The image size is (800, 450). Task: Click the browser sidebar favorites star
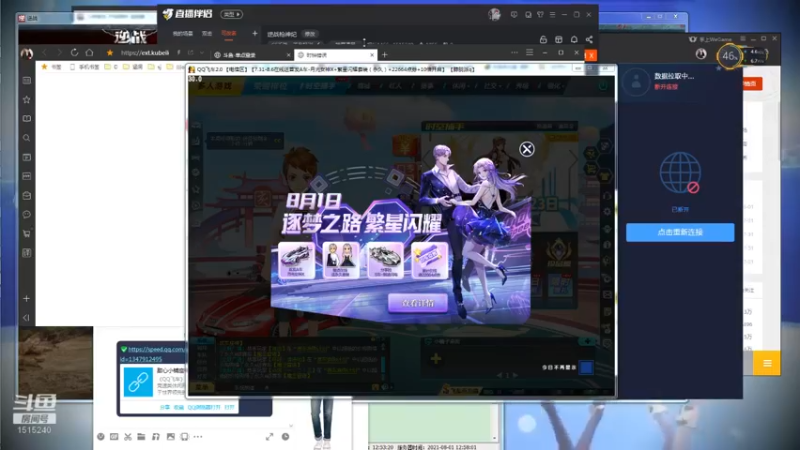[27, 99]
